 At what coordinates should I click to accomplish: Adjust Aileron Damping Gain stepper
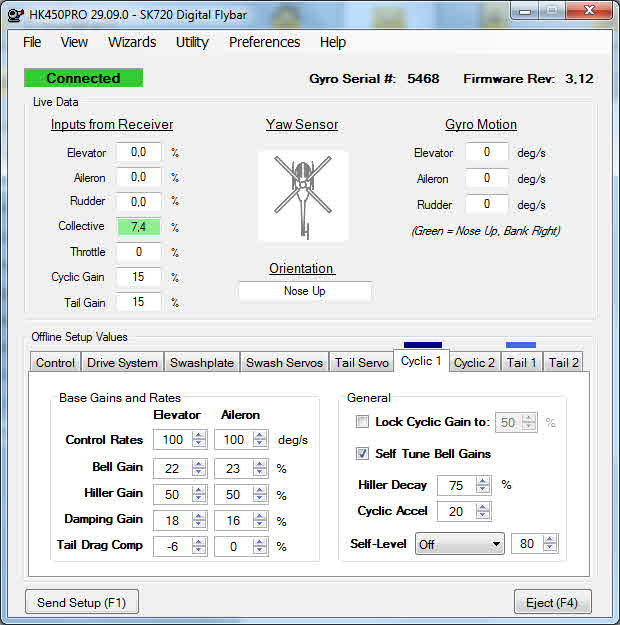[260, 520]
